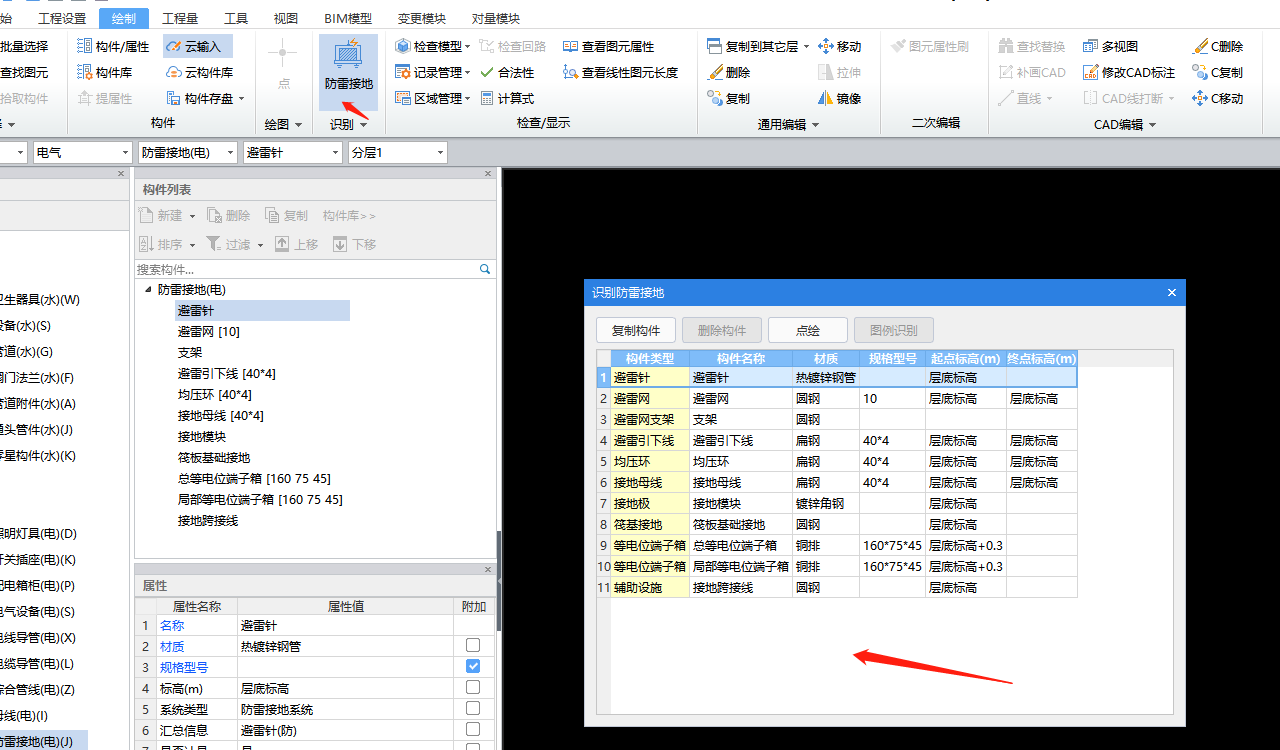Select 接地跨接线 in component tree

pyautogui.click(x=208, y=520)
